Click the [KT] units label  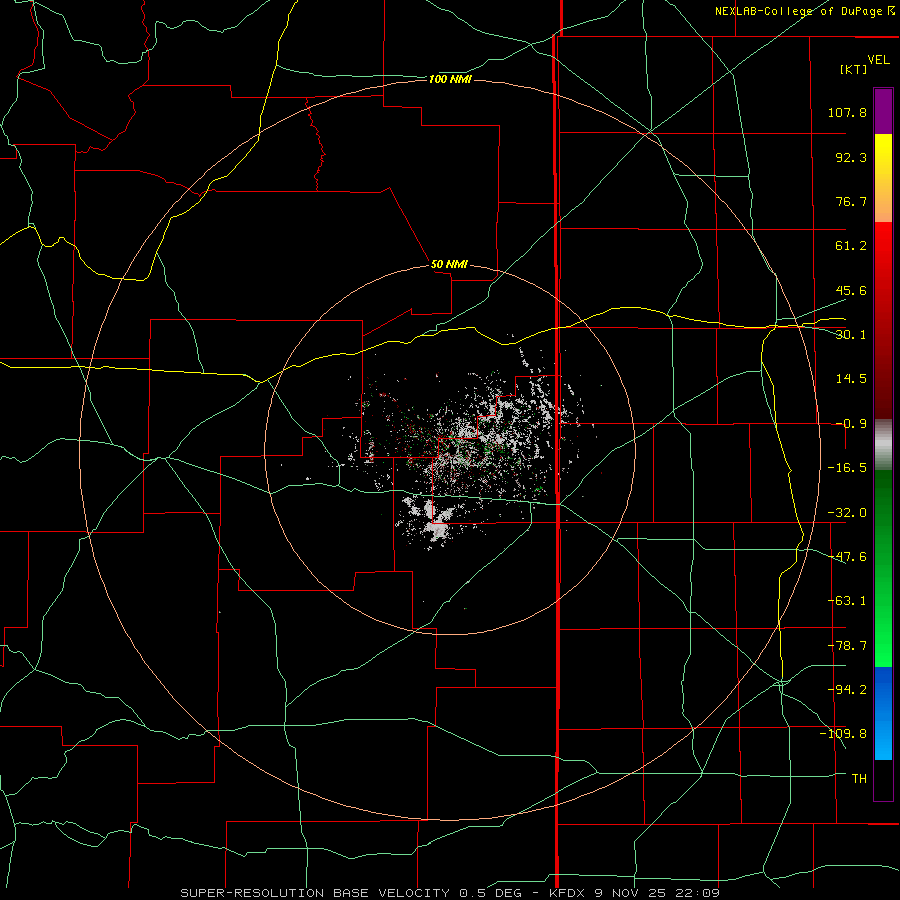coord(853,69)
